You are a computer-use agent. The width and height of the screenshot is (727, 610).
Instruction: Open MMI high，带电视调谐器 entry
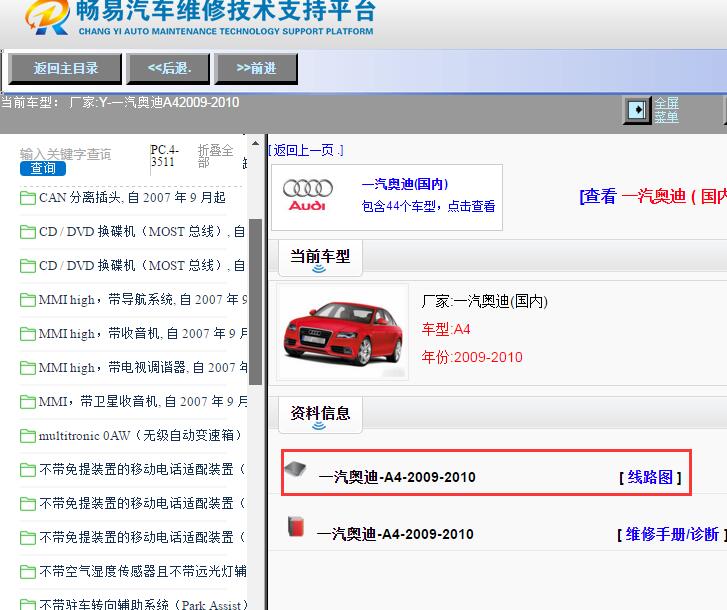(x=142, y=368)
